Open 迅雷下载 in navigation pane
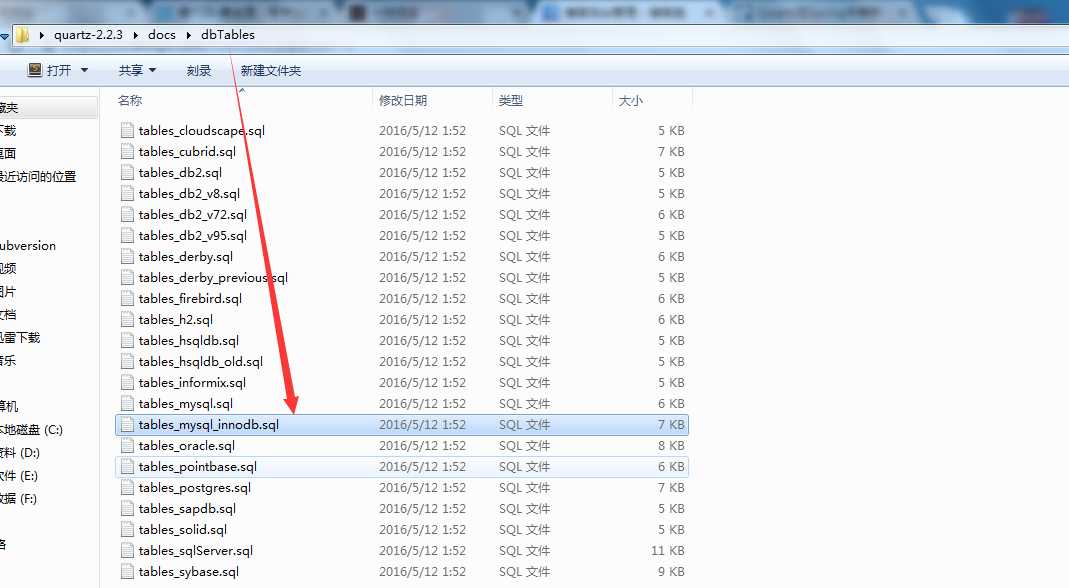 (20, 338)
